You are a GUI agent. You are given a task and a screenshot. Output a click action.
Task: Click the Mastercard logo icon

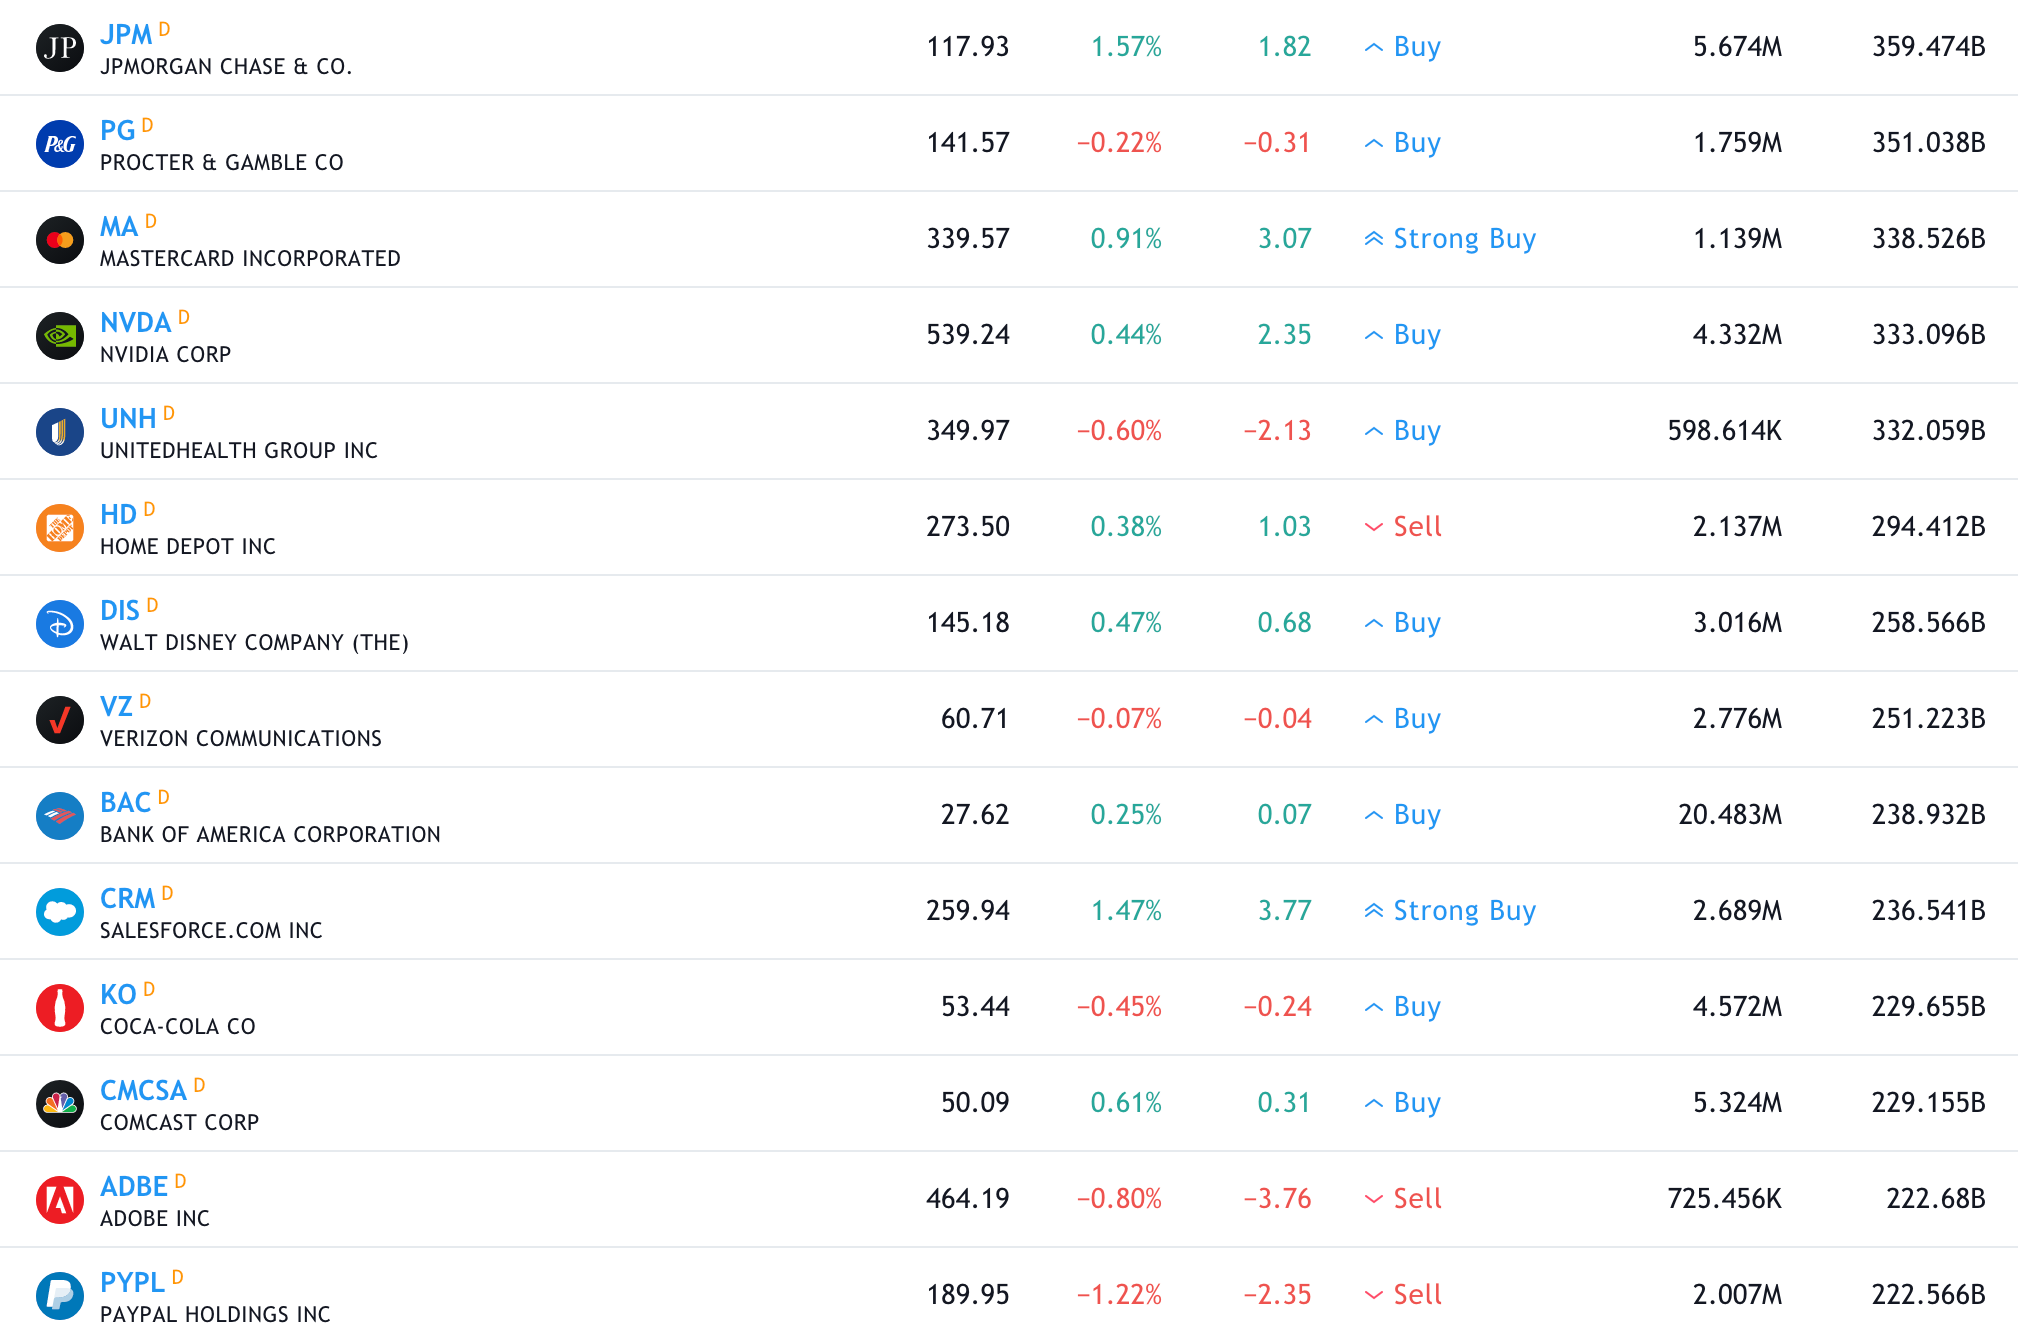click(60, 240)
